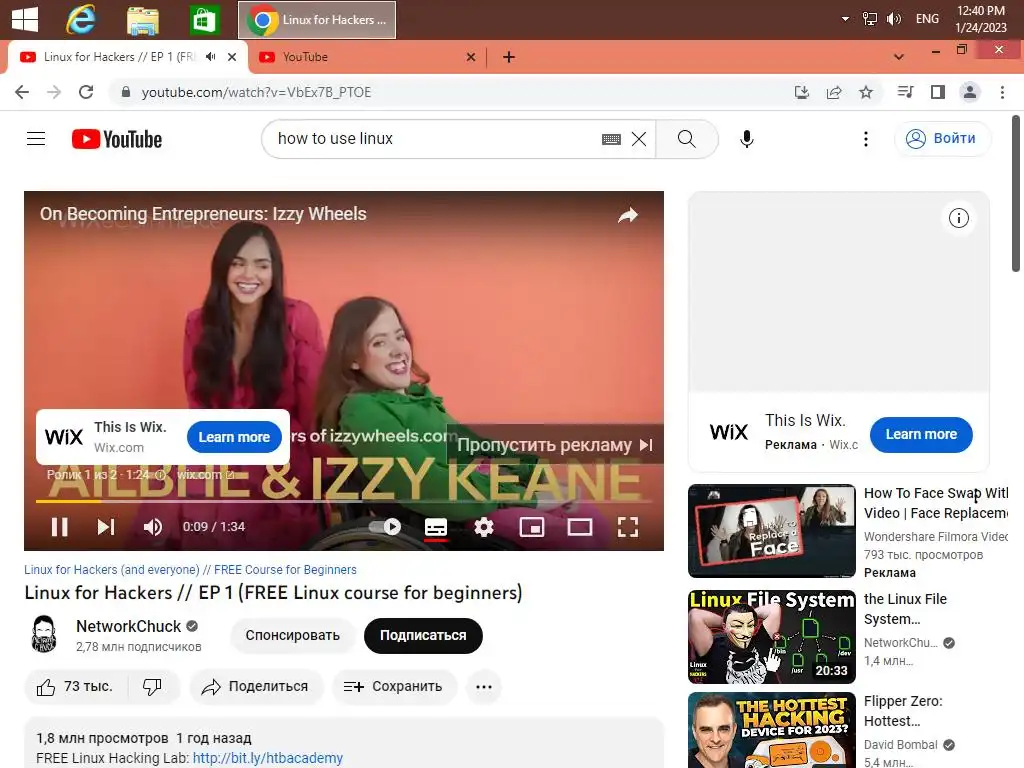This screenshot has height=768, width=1024.
Task: Go to the YouTube home logo
Action: click(x=117, y=139)
